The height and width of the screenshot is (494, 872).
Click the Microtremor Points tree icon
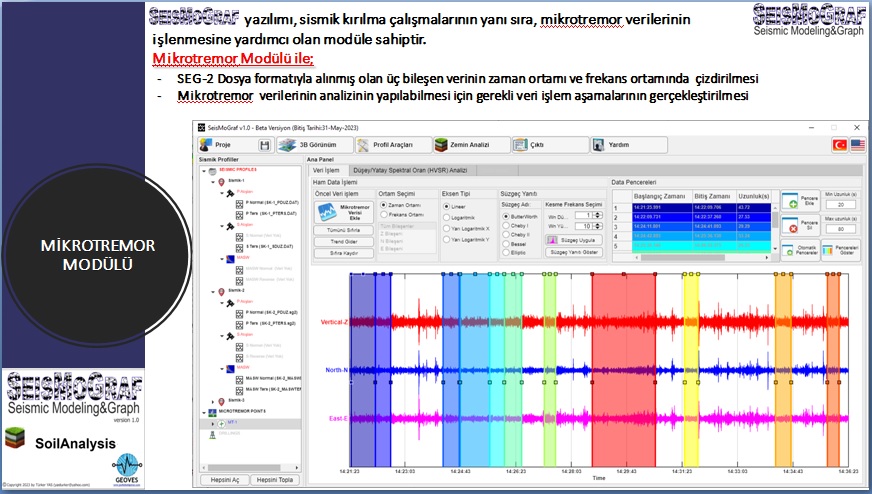click(x=212, y=412)
